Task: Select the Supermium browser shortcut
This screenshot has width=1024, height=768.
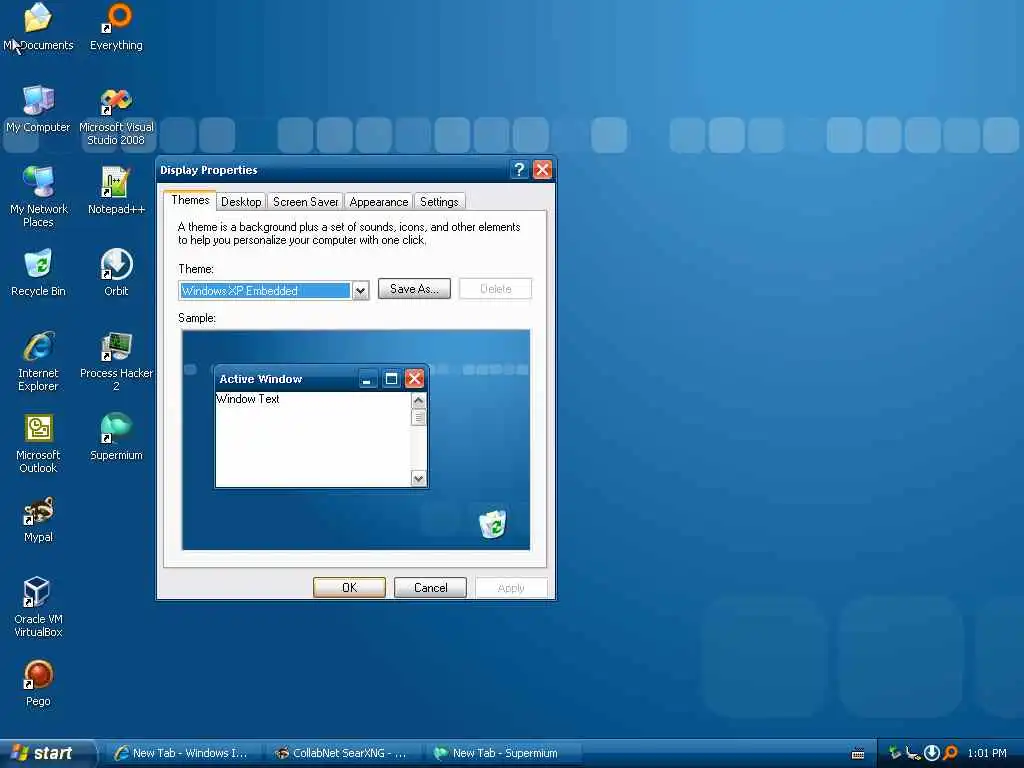Action: pyautogui.click(x=116, y=437)
